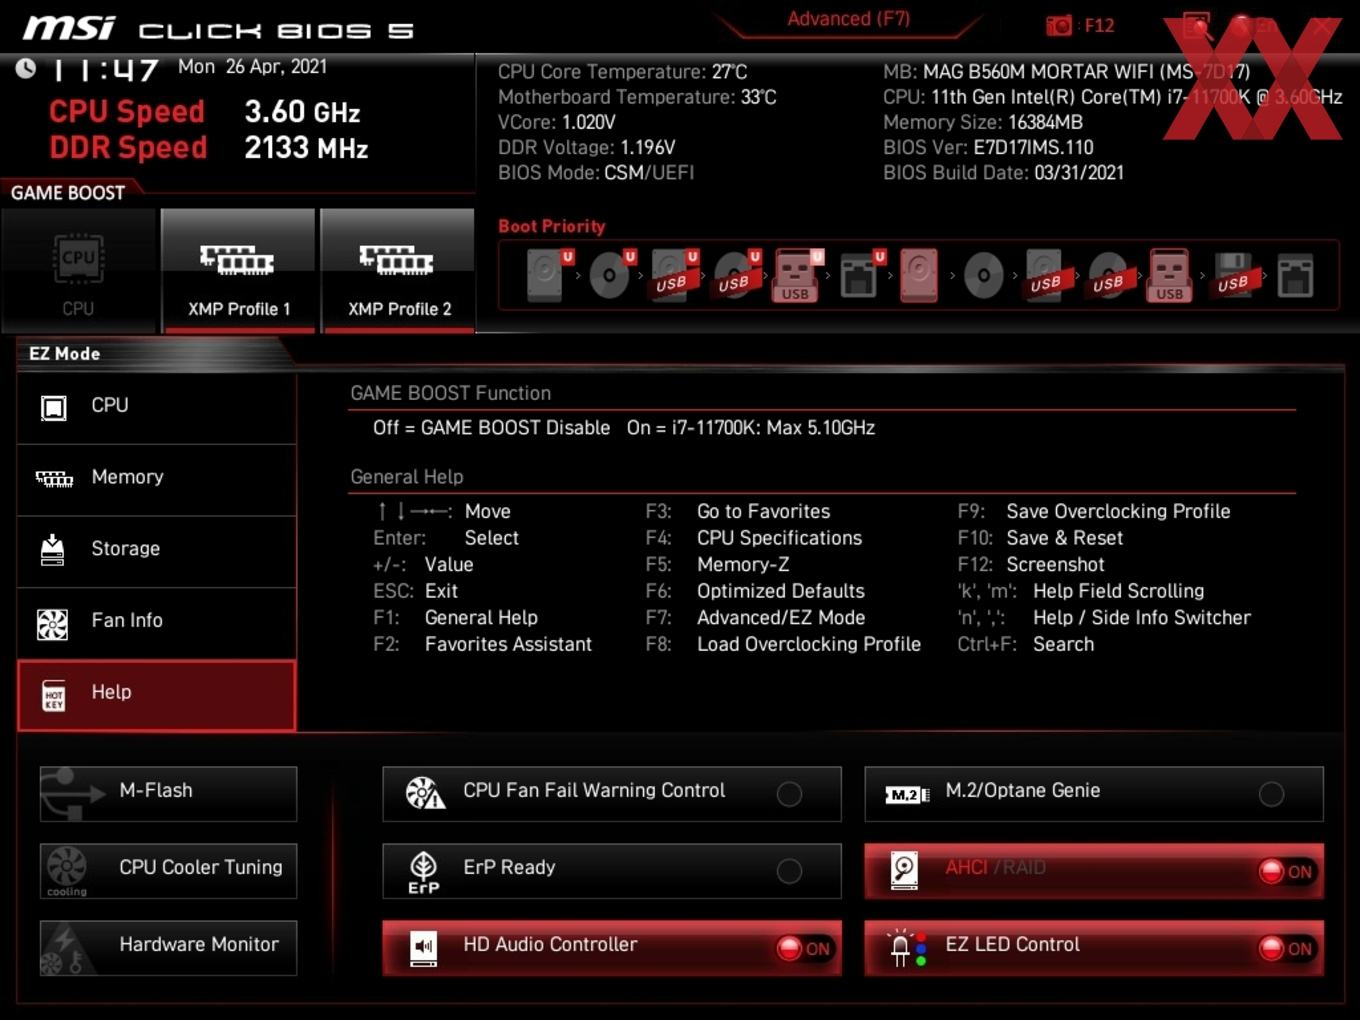The width and height of the screenshot is (1360, 1020).
Task: Click the BIOS Ver E7D17IMS.110 text
Action: pyautogui.click(x=988, y=148)
